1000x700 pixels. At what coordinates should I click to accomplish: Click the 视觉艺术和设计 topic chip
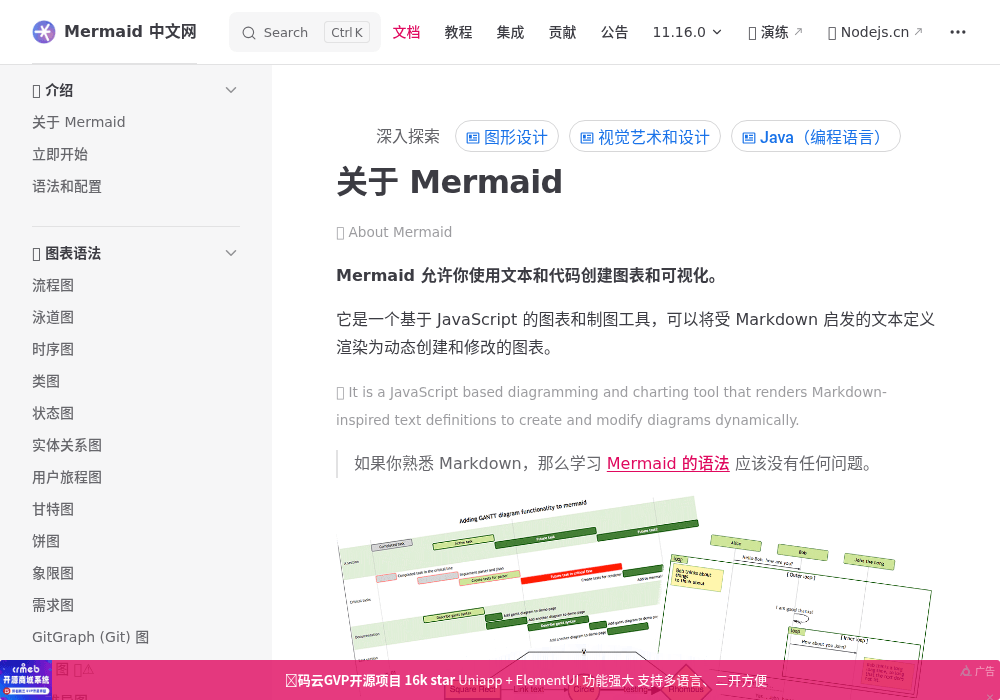click(x=645, y=136)
